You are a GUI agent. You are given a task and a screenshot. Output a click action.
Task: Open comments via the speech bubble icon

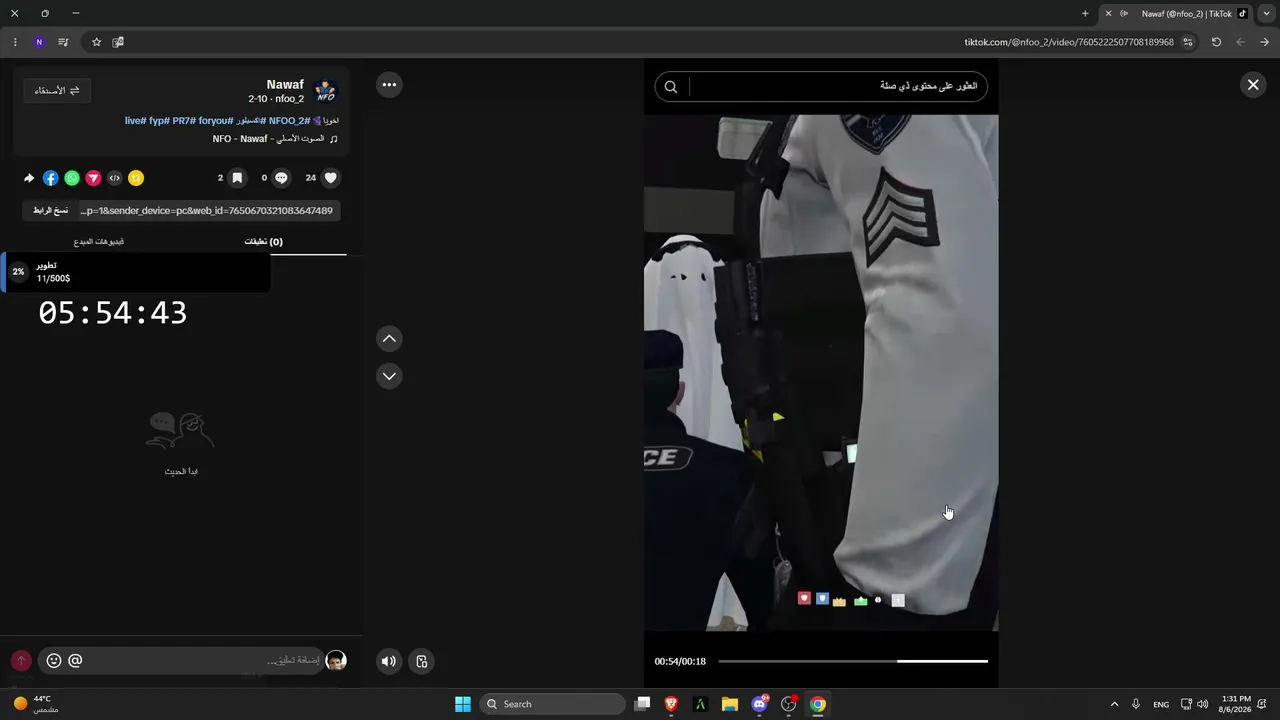[x=282, y=178]
